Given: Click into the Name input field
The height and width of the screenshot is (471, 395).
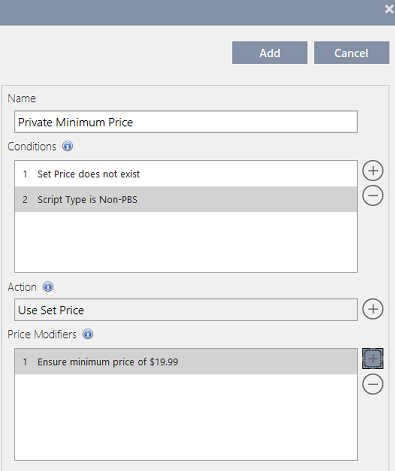Looking at the screenshot, I should point(186,122).
